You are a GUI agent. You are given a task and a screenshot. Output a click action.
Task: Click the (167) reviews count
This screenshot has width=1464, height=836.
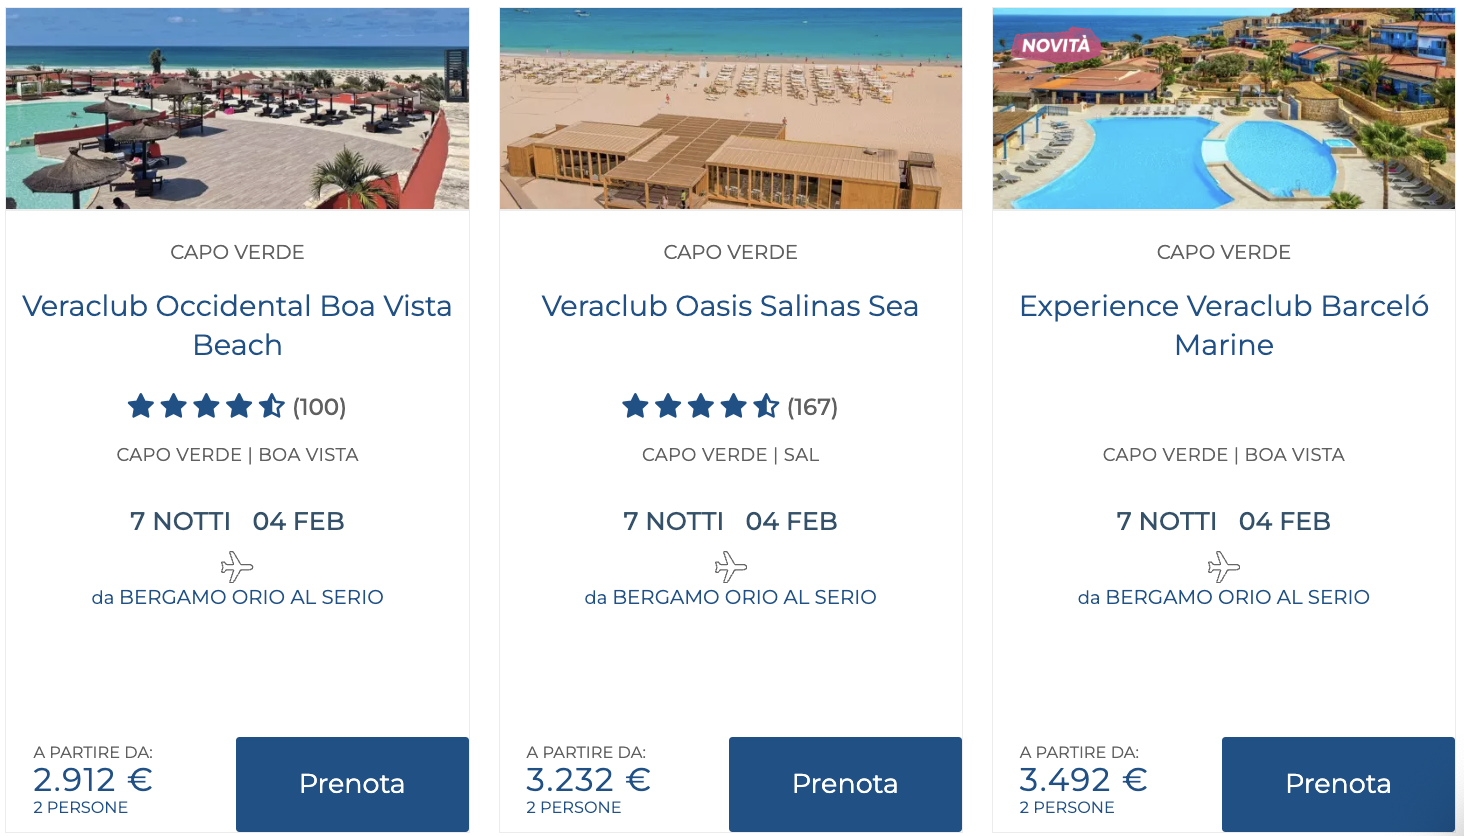point(812,407)
